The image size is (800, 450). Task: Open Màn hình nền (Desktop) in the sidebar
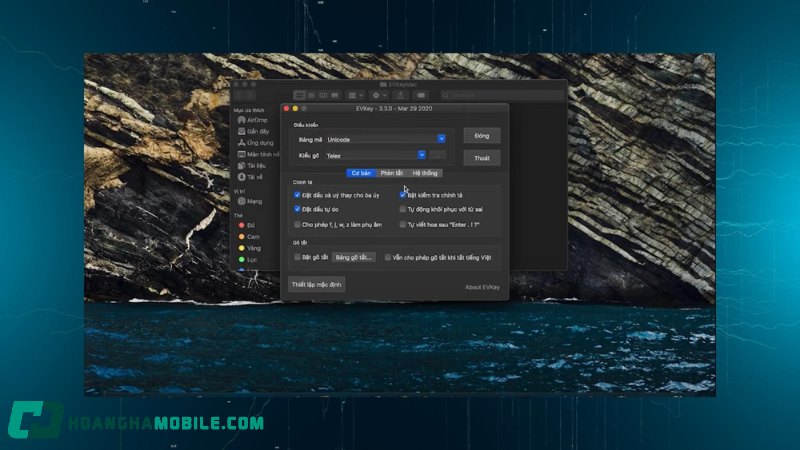tap(260, 154)
